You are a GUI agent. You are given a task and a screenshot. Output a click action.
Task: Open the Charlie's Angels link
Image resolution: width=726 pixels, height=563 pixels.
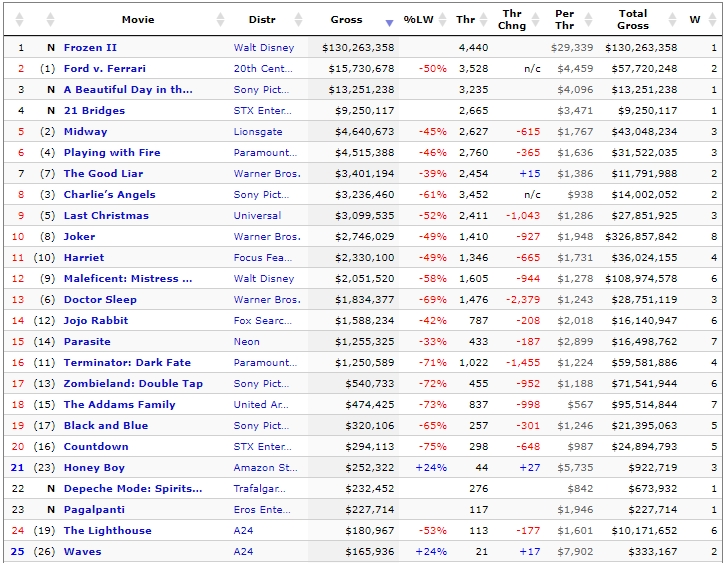point(109,194)
